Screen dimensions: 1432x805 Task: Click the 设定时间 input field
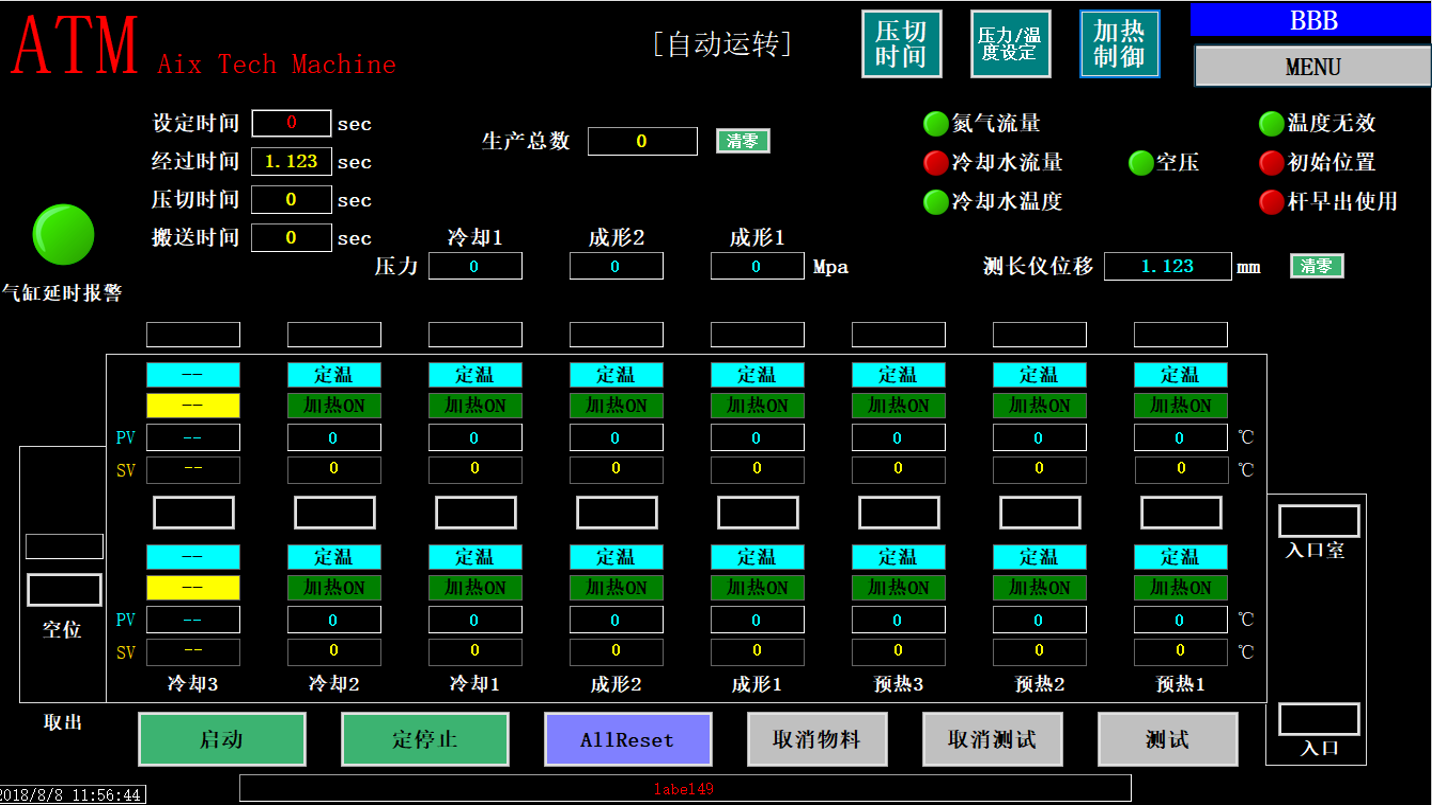(x=291, y=123)
